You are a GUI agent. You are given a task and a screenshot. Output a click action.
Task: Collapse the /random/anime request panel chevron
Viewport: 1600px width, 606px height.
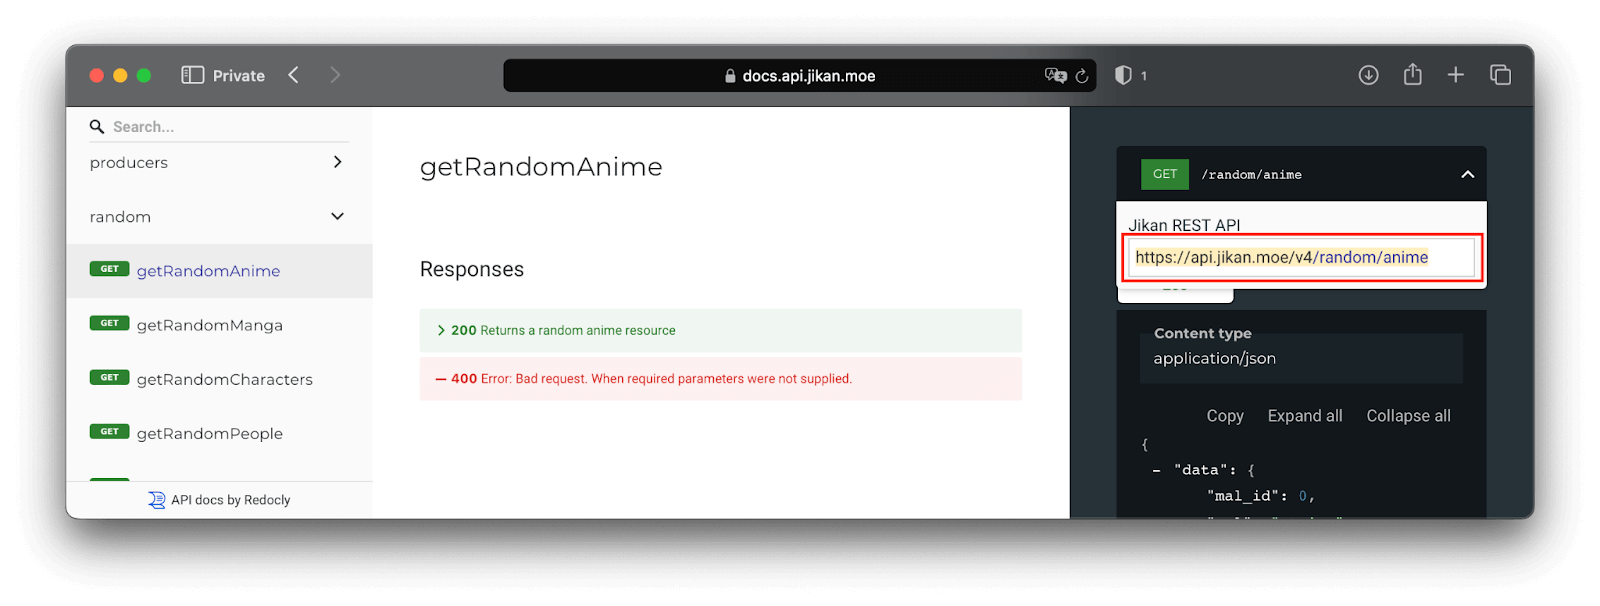tap(1467, 174)
